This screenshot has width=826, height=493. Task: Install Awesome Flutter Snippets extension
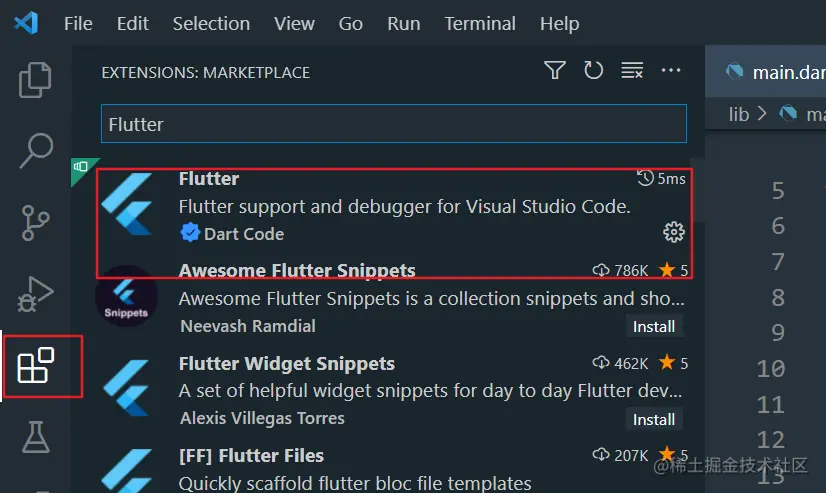point(654,326)
